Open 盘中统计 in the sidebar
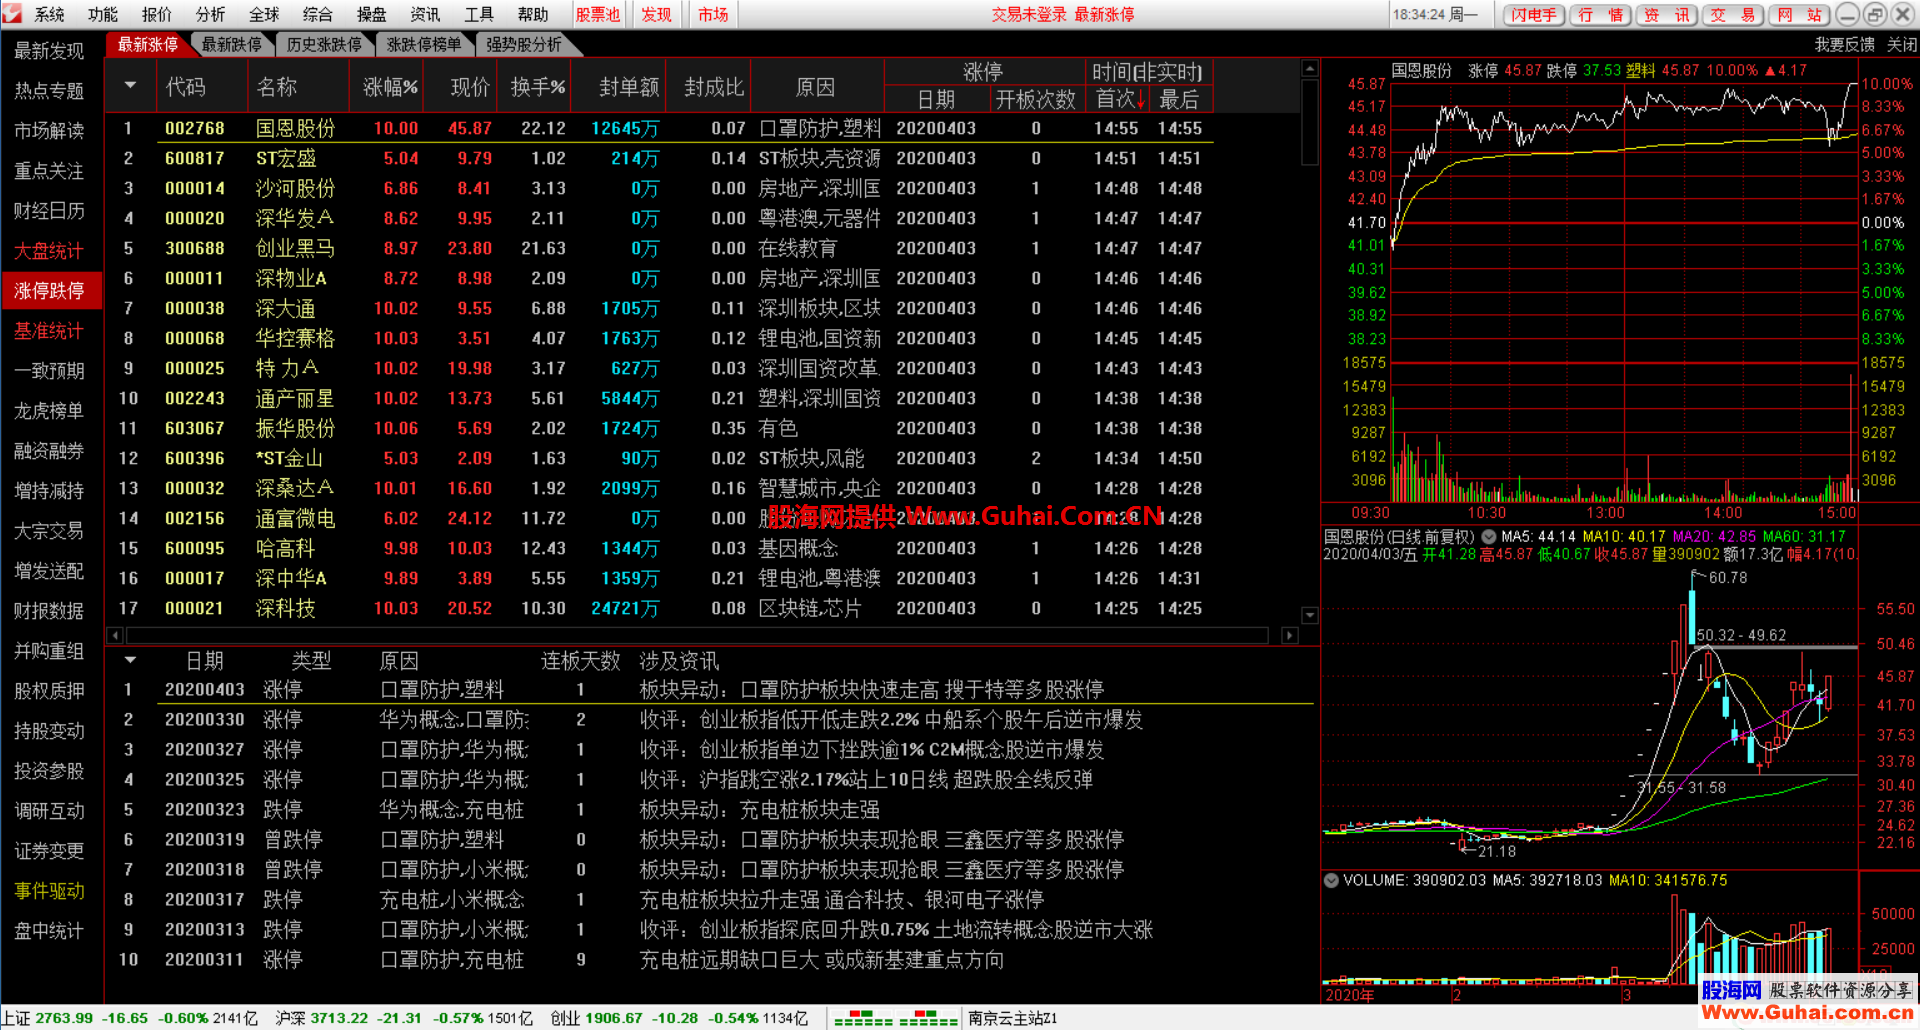The image size is (1920, 1030). click(49, 930)
